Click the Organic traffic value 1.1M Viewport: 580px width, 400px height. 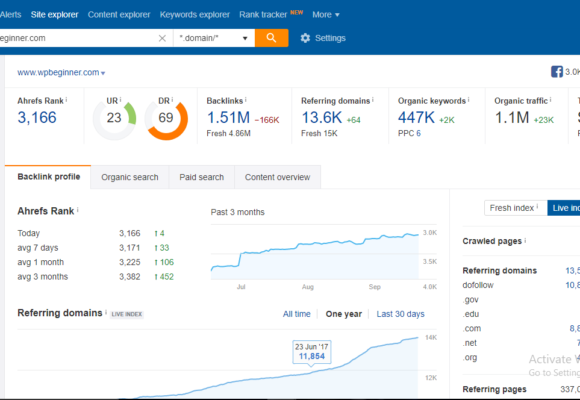pos(512,118)
